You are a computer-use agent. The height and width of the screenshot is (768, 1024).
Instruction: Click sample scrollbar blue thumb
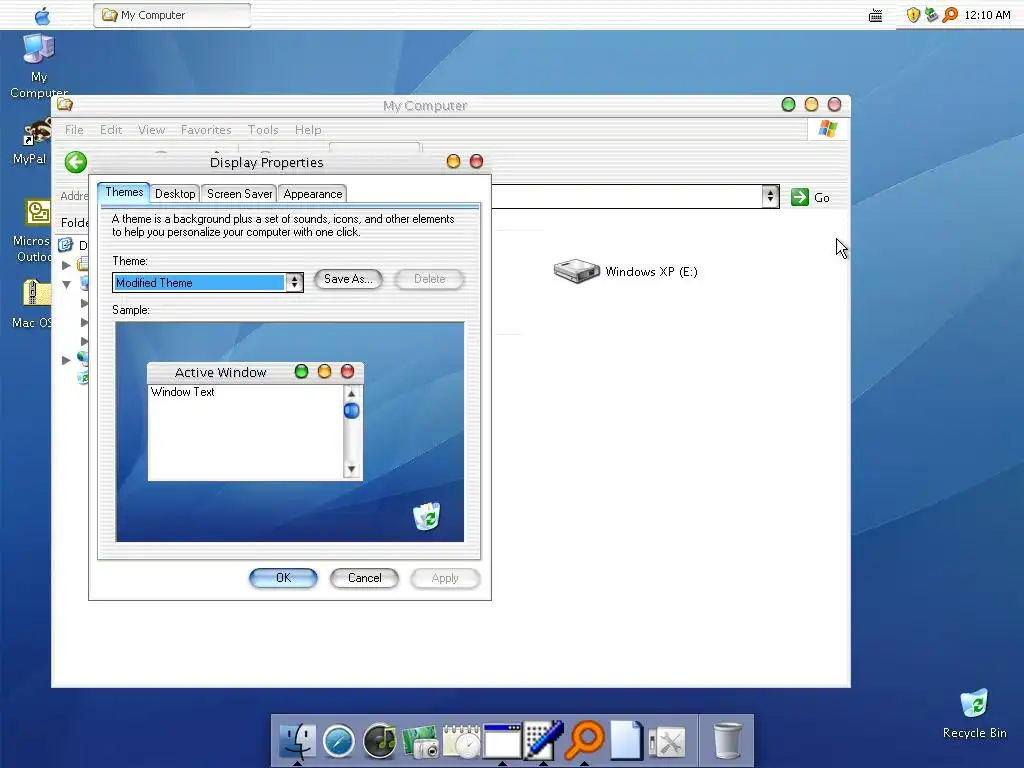tap(351, 410)
